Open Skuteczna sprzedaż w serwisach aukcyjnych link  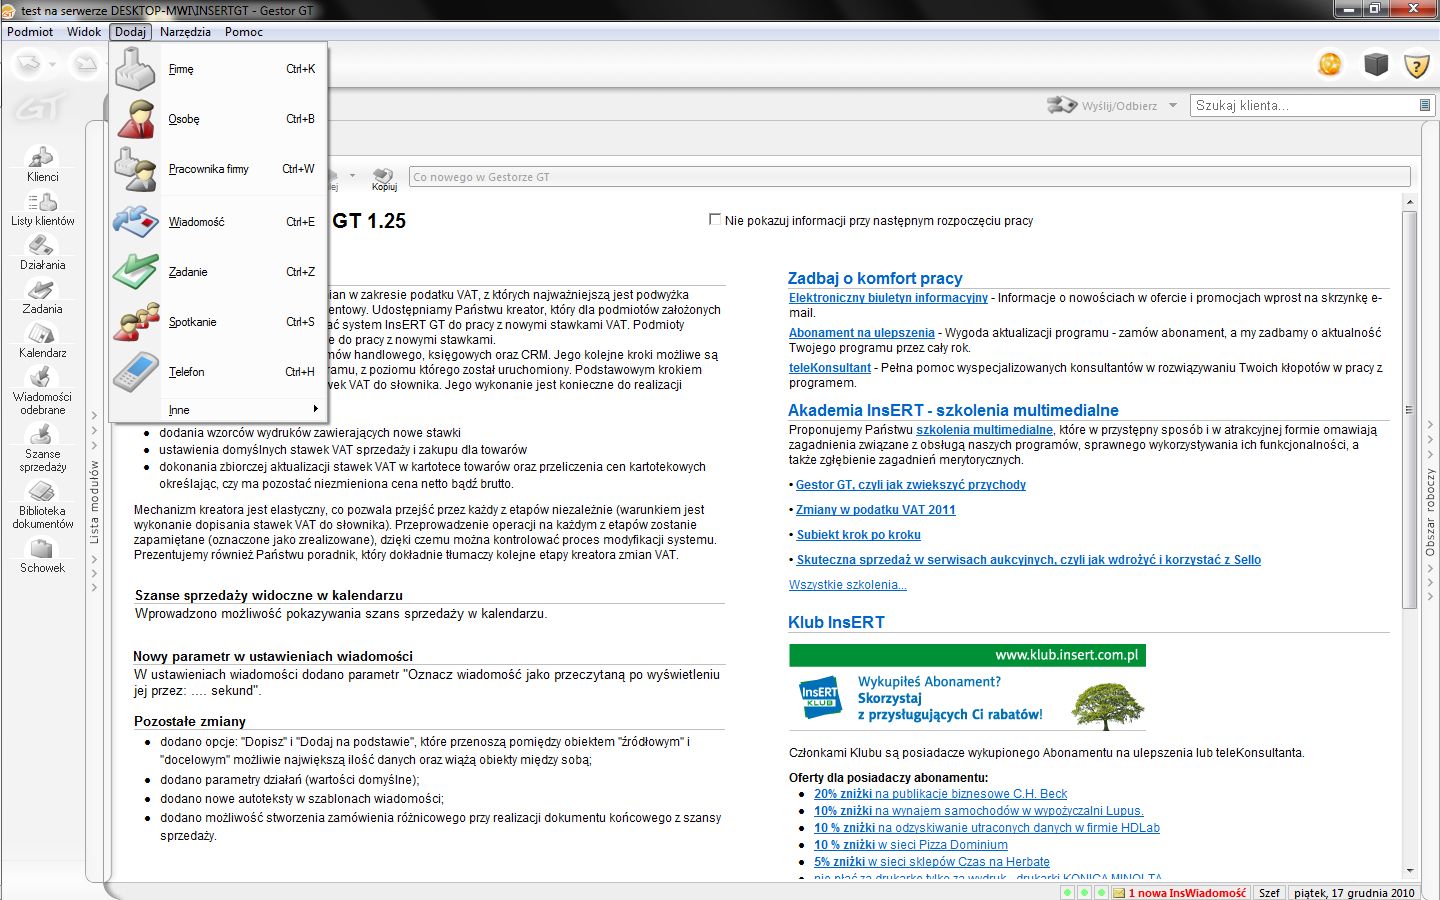pyautogui.click(x=1029, y=560)
